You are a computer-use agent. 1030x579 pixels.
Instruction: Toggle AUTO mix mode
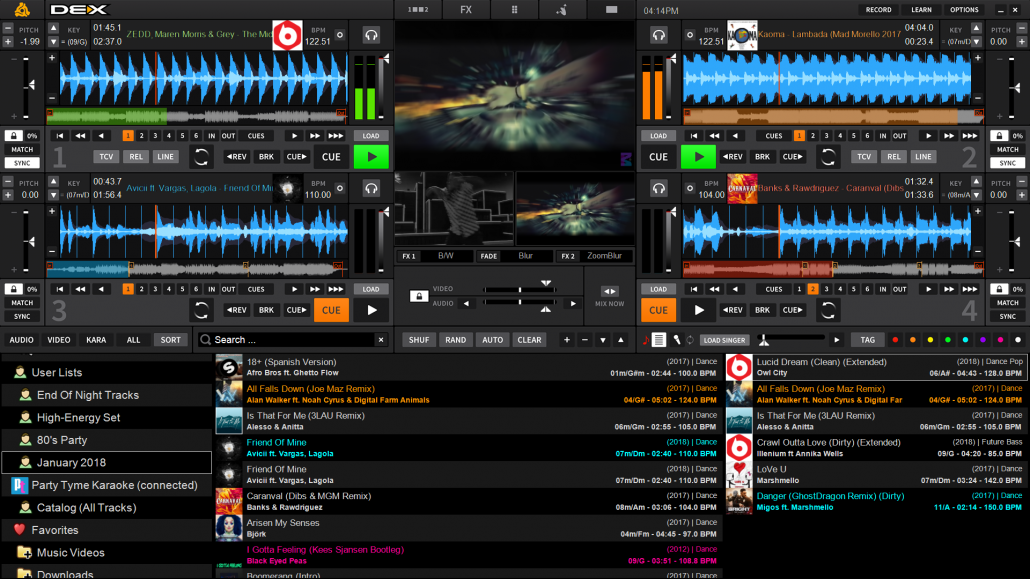click(493, 340)
